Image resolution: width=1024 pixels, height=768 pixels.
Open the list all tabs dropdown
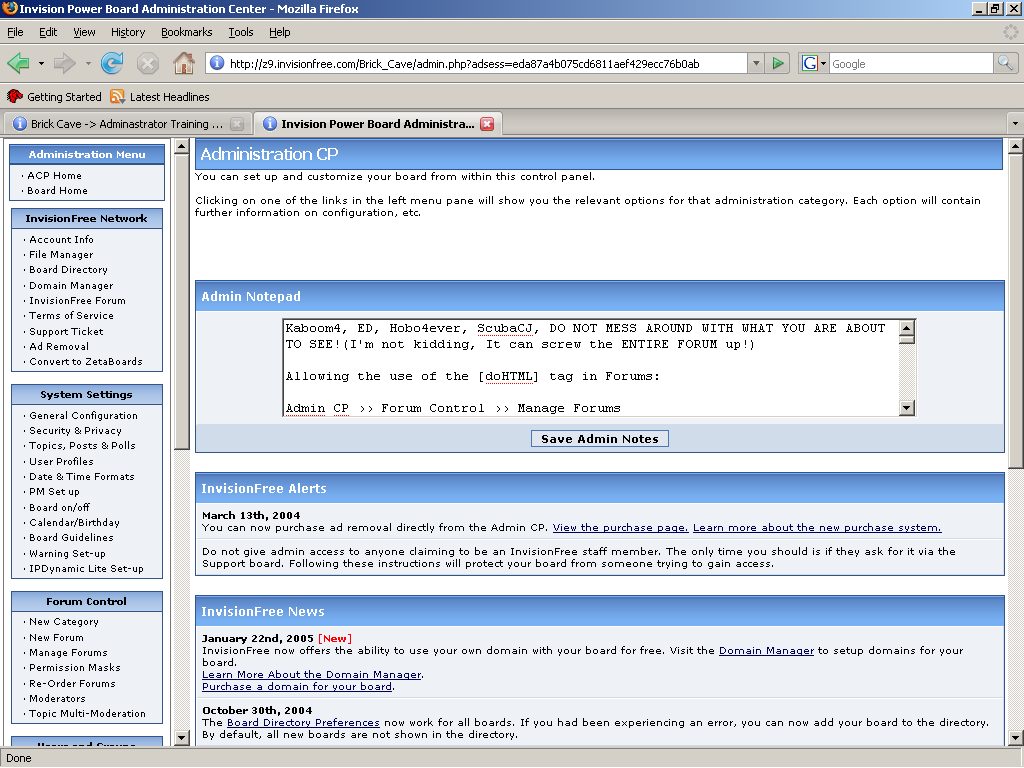(x=1015, y=123)
